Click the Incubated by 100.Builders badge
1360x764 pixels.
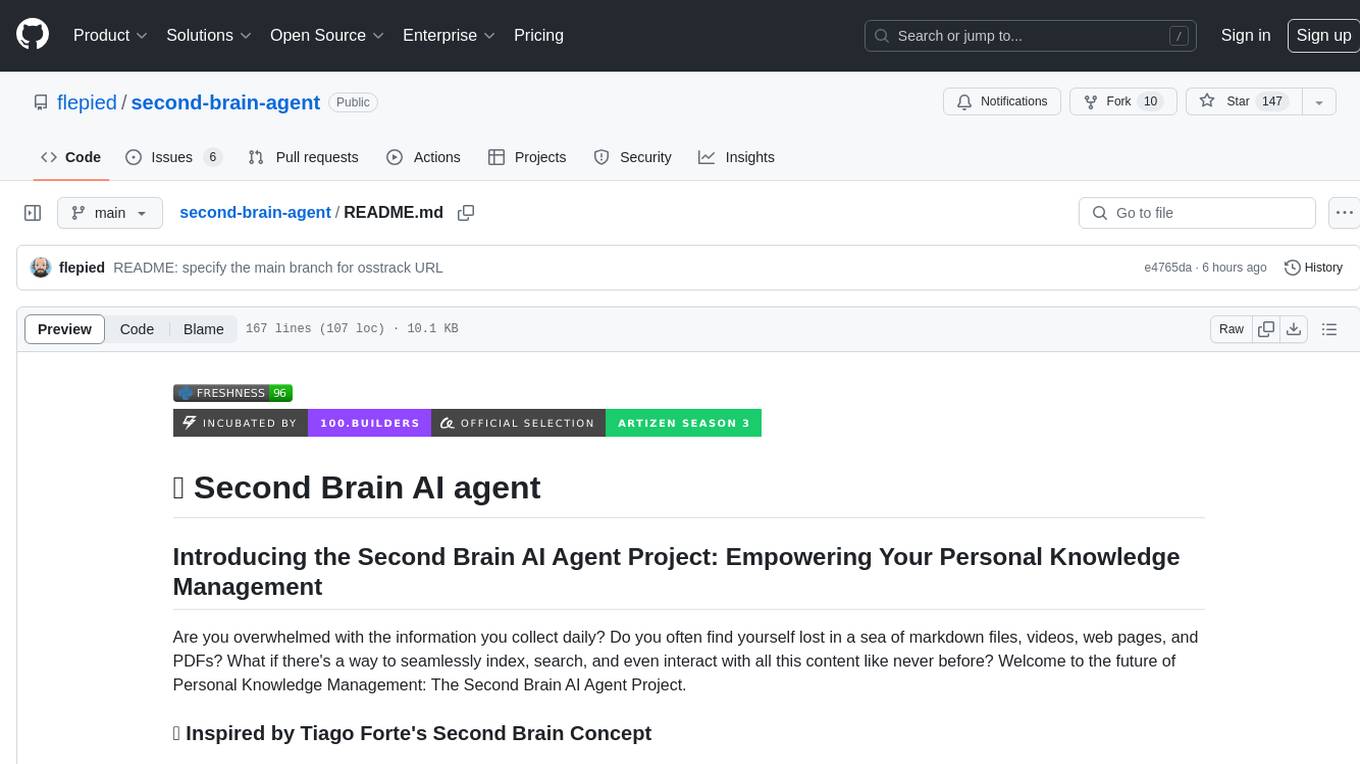click(302, 423)
